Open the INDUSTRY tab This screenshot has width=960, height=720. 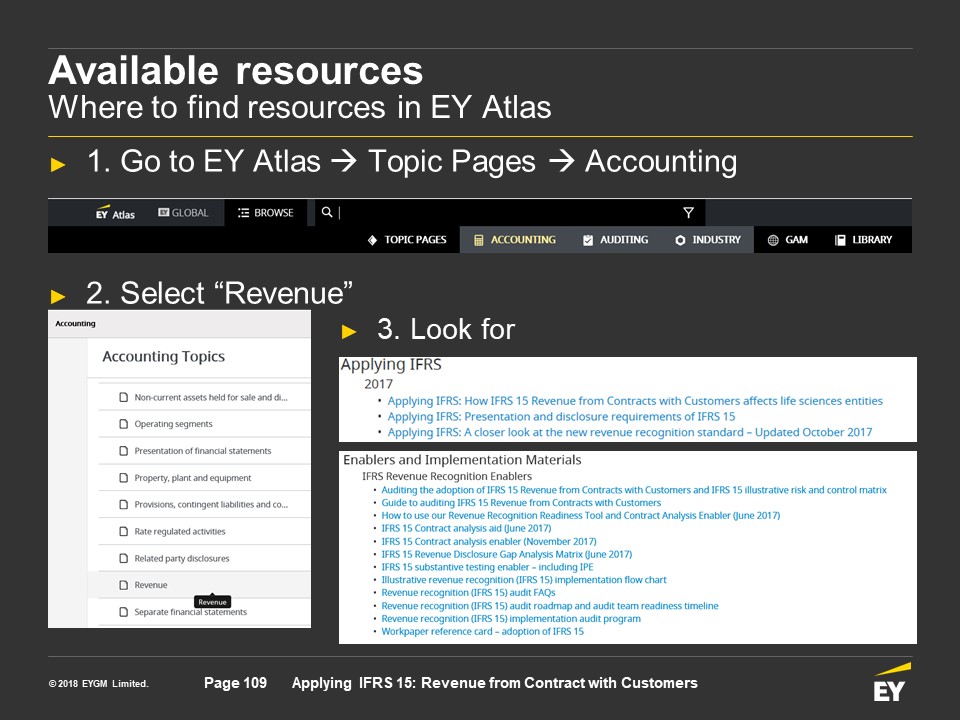(707, 240)
